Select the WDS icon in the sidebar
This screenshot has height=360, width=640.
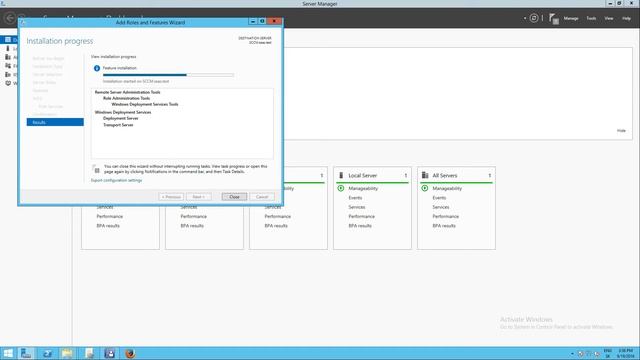tap(8, 83)
